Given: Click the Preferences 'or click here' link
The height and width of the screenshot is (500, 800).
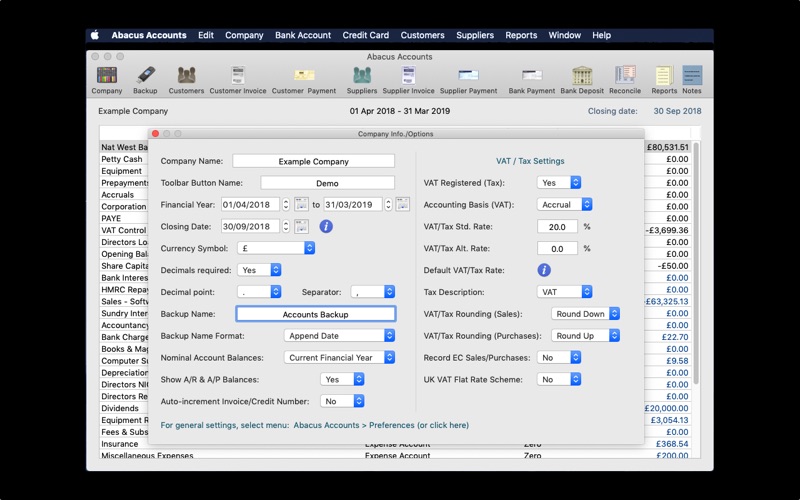Looking at the screenshot, I should [443, 425].
